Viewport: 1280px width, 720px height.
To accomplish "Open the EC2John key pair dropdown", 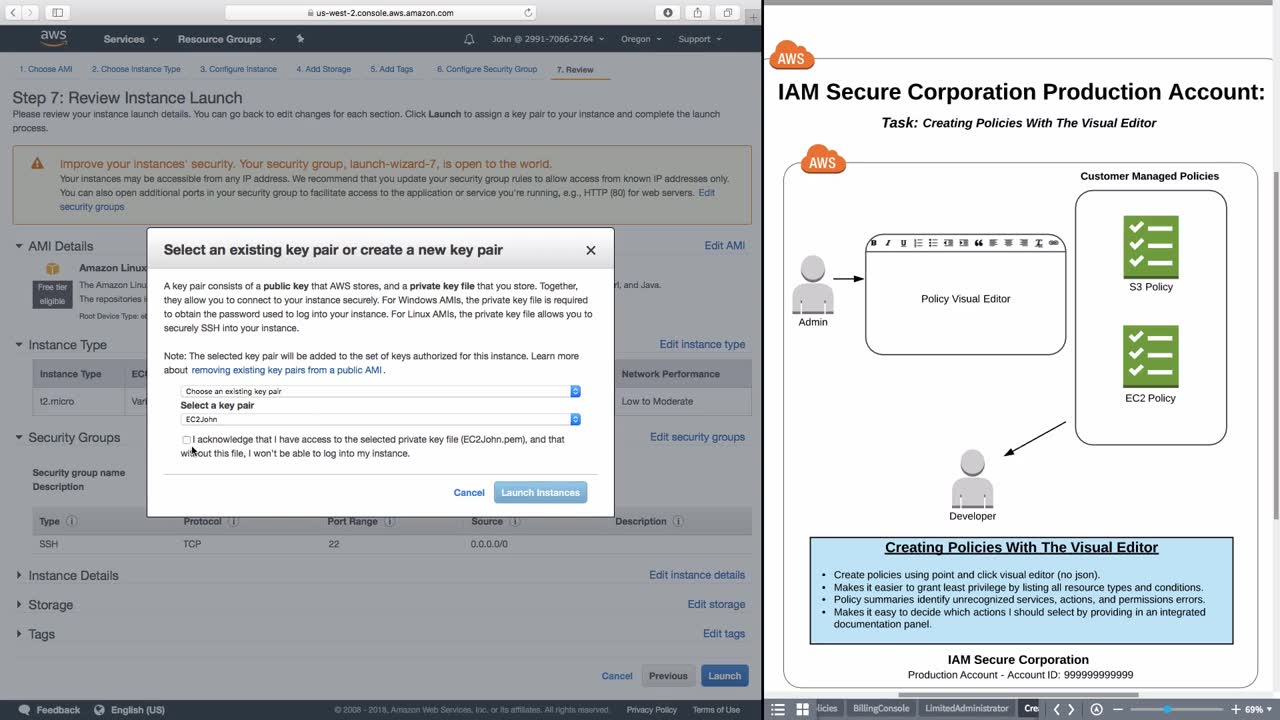I will 380,419.
